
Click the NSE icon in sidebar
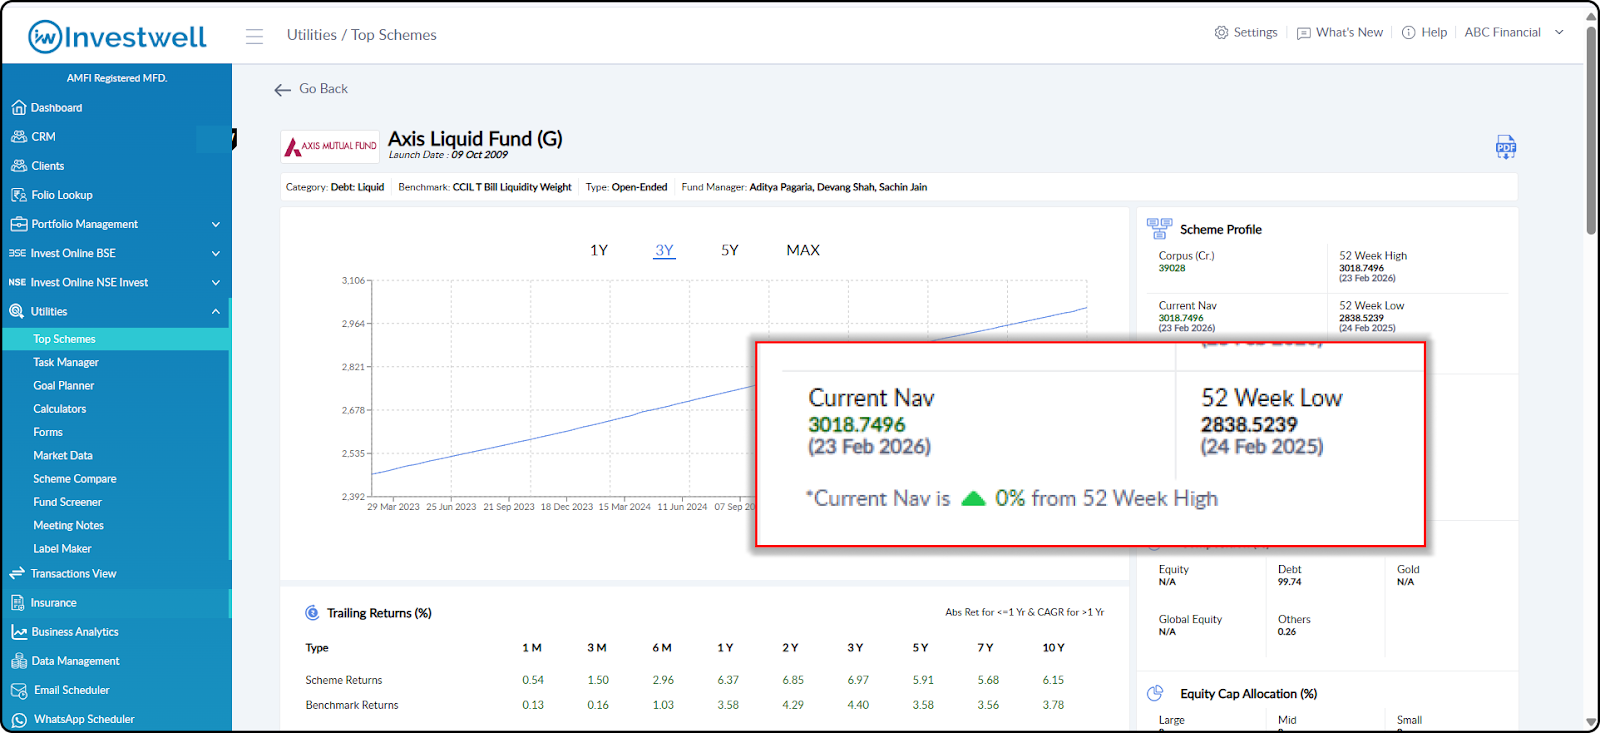(17, 282)
